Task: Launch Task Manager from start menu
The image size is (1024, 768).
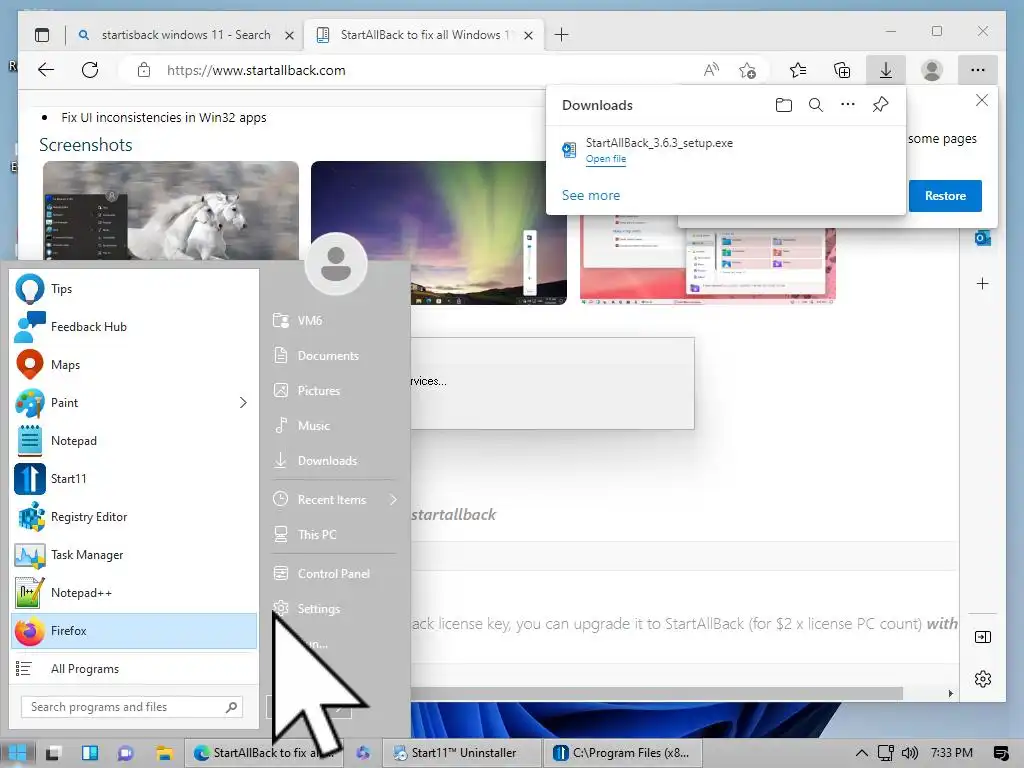Action: click(134, 554)
